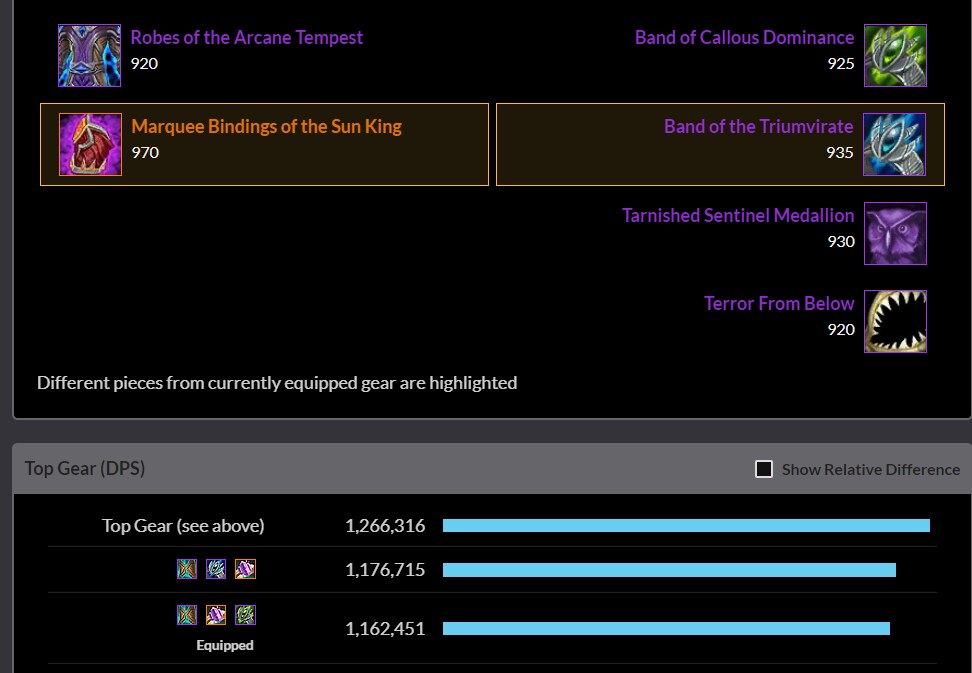Screen dimensions: 972x673
Task: Enable the Show Relative Difference checkbox
Action: pos(764,469)
